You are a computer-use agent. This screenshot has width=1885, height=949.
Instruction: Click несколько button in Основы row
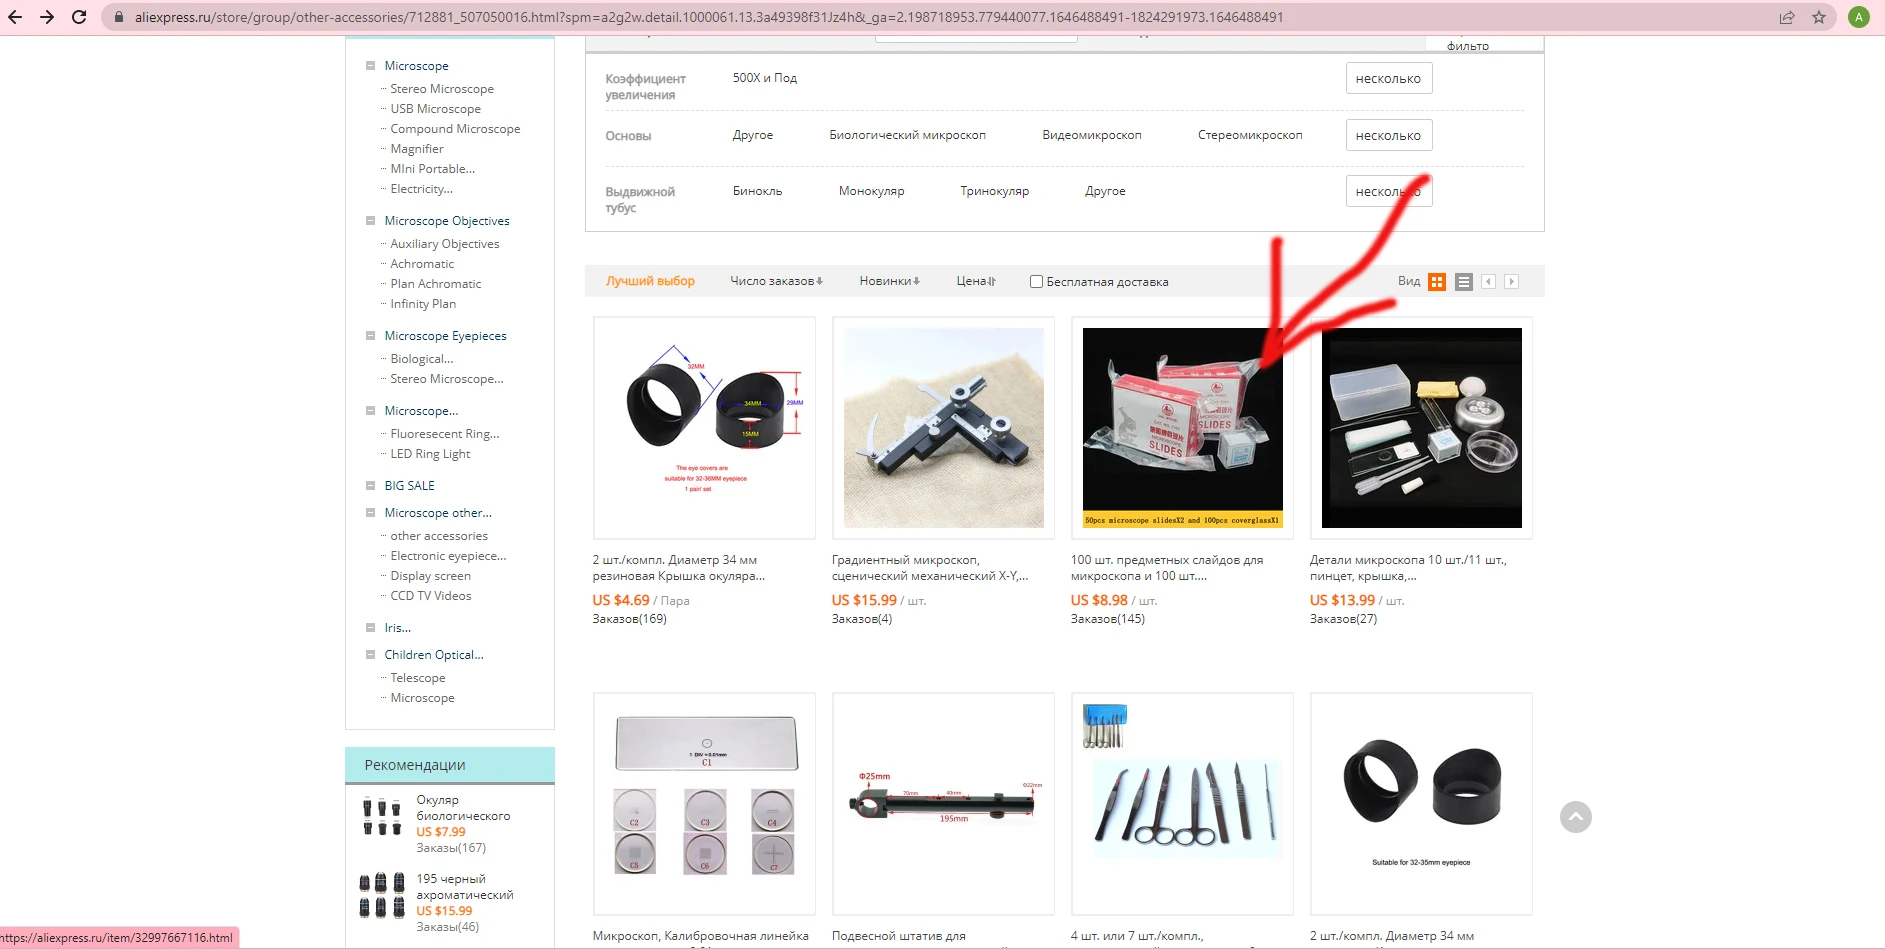[1388, 135]
